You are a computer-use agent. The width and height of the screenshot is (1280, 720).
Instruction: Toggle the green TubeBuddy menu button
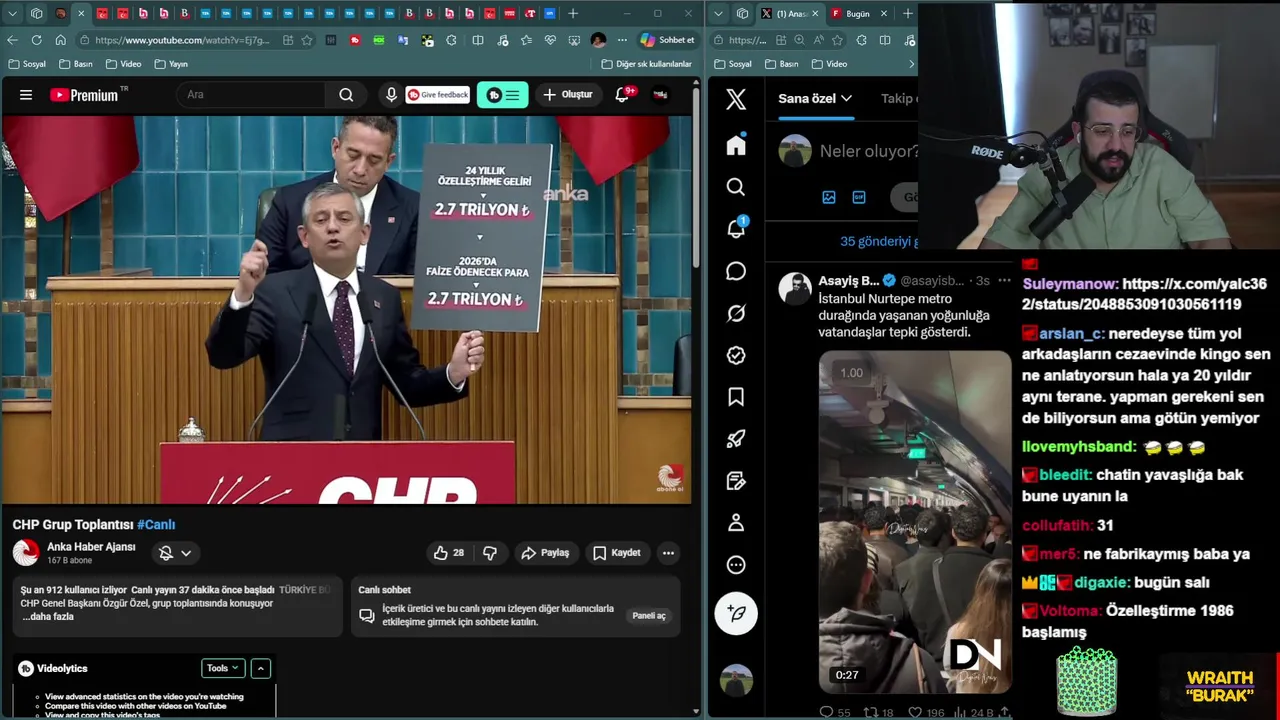coord(503,95)
